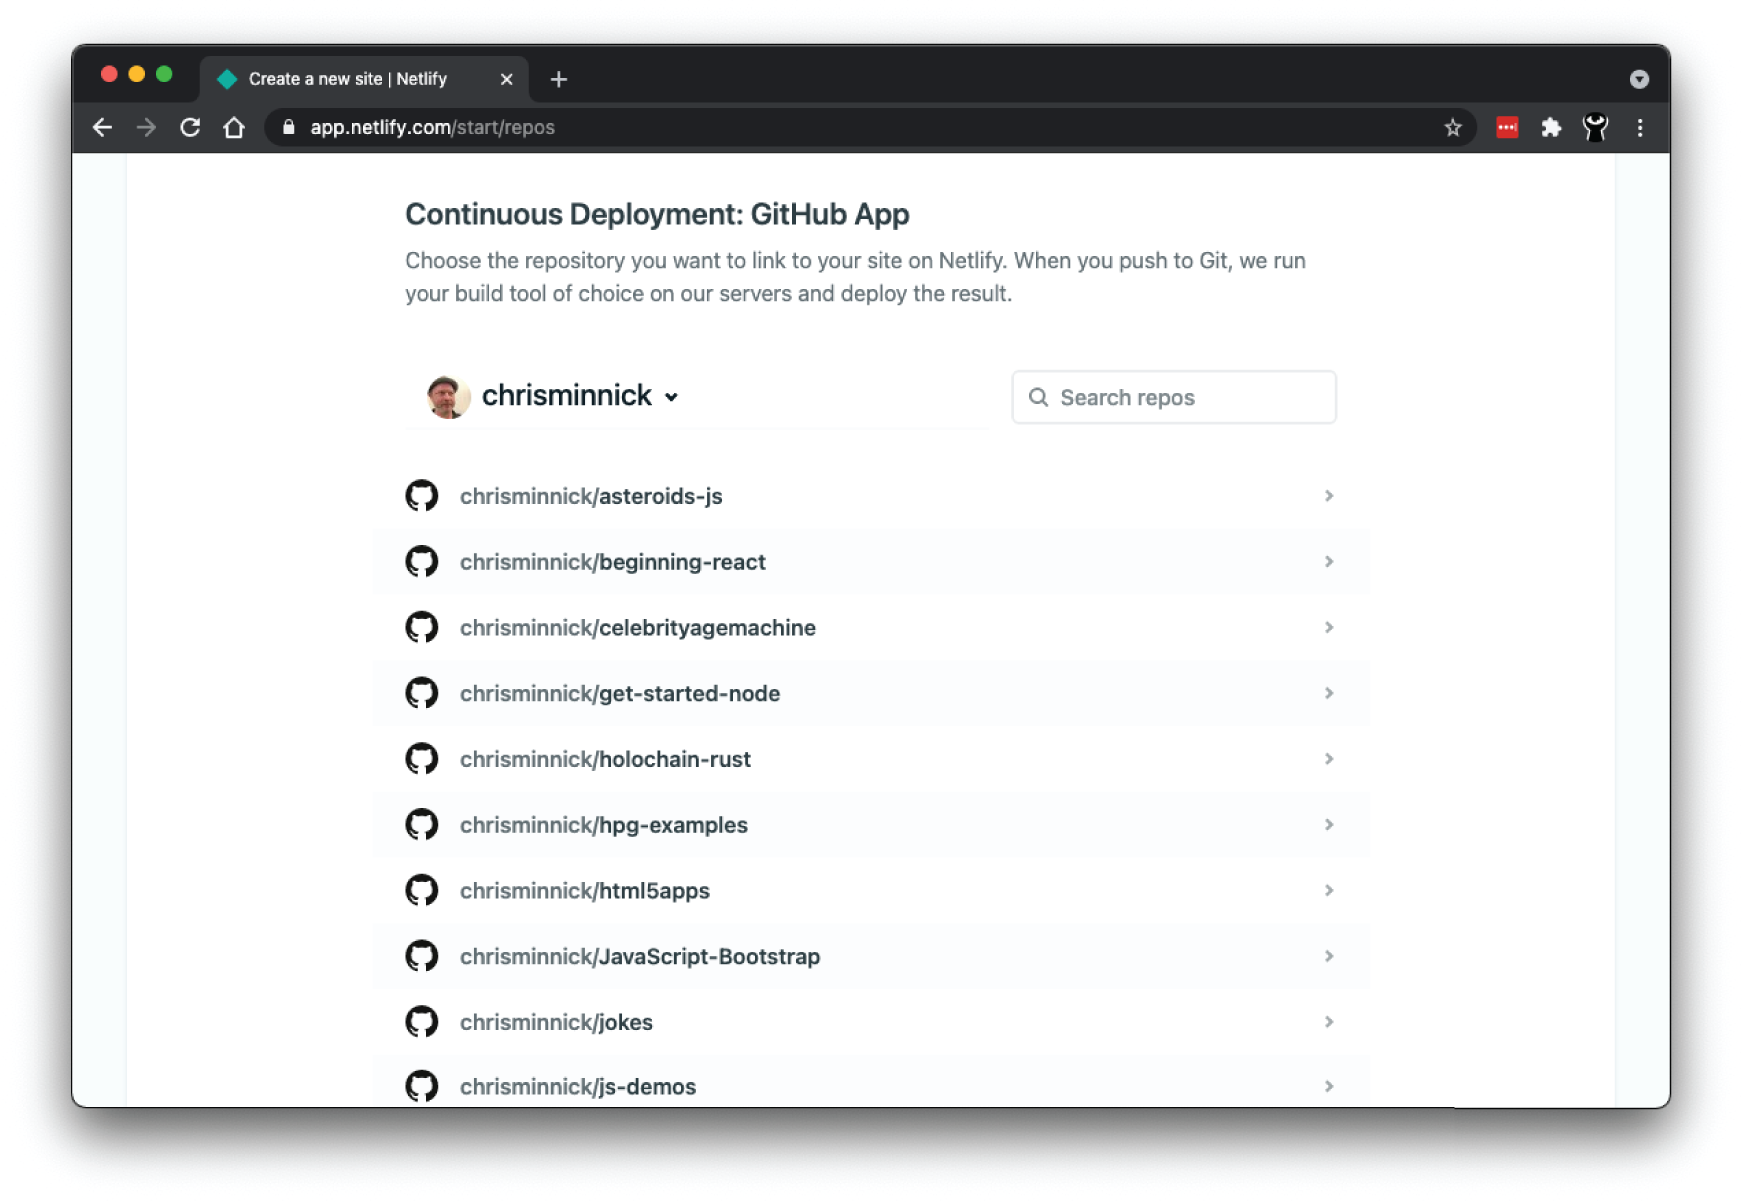Screen dimensions: 1742x1202
Task: Expand chevron for beginning-react repository
Action: tap(1328, 562)
